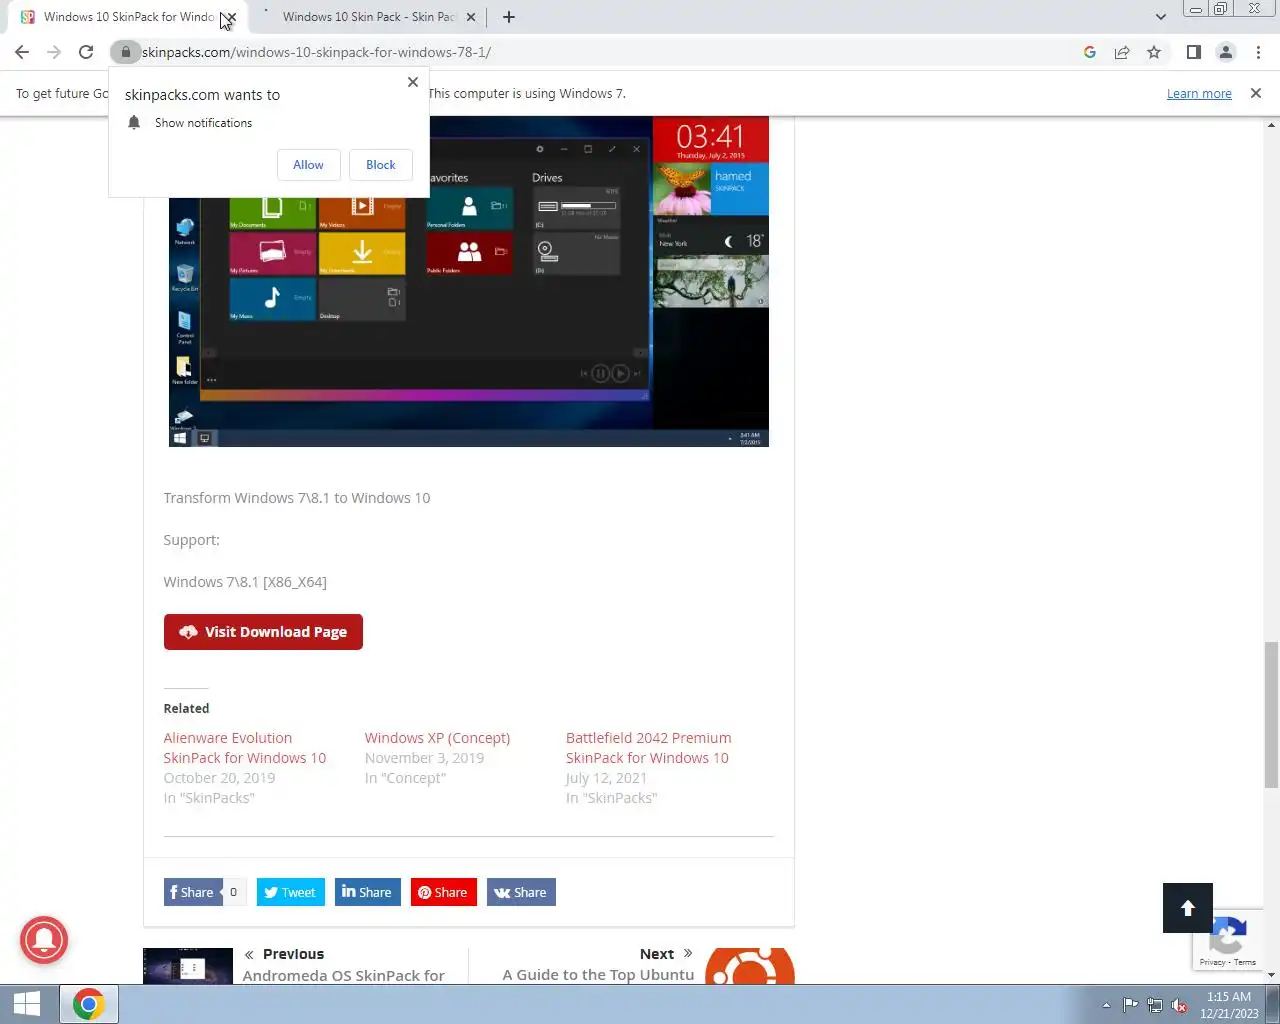This screenshot has width=1280, height=1024.
Task: Share this page via share icon
Action: click(x=1122, y=52)
